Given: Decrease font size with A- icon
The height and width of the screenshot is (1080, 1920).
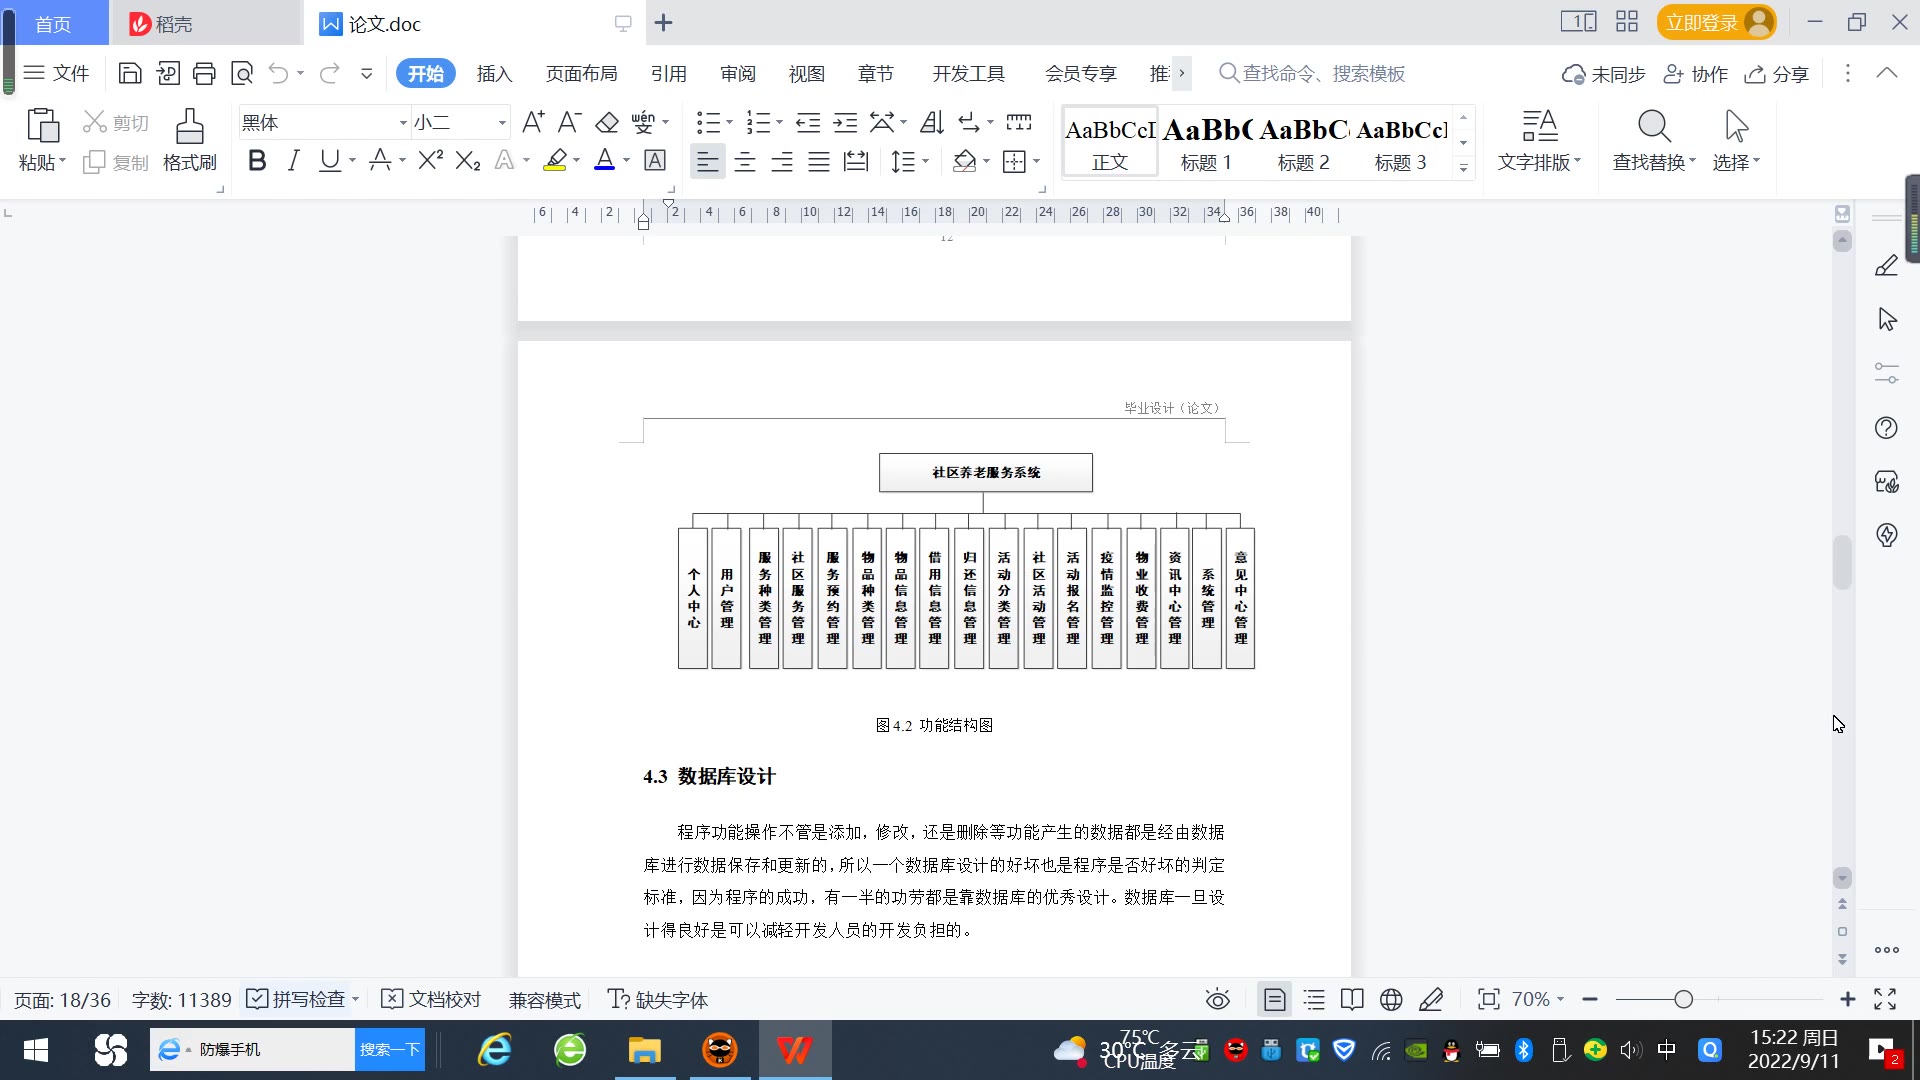Looking at the screenshot, I should [x=569, y=122].
